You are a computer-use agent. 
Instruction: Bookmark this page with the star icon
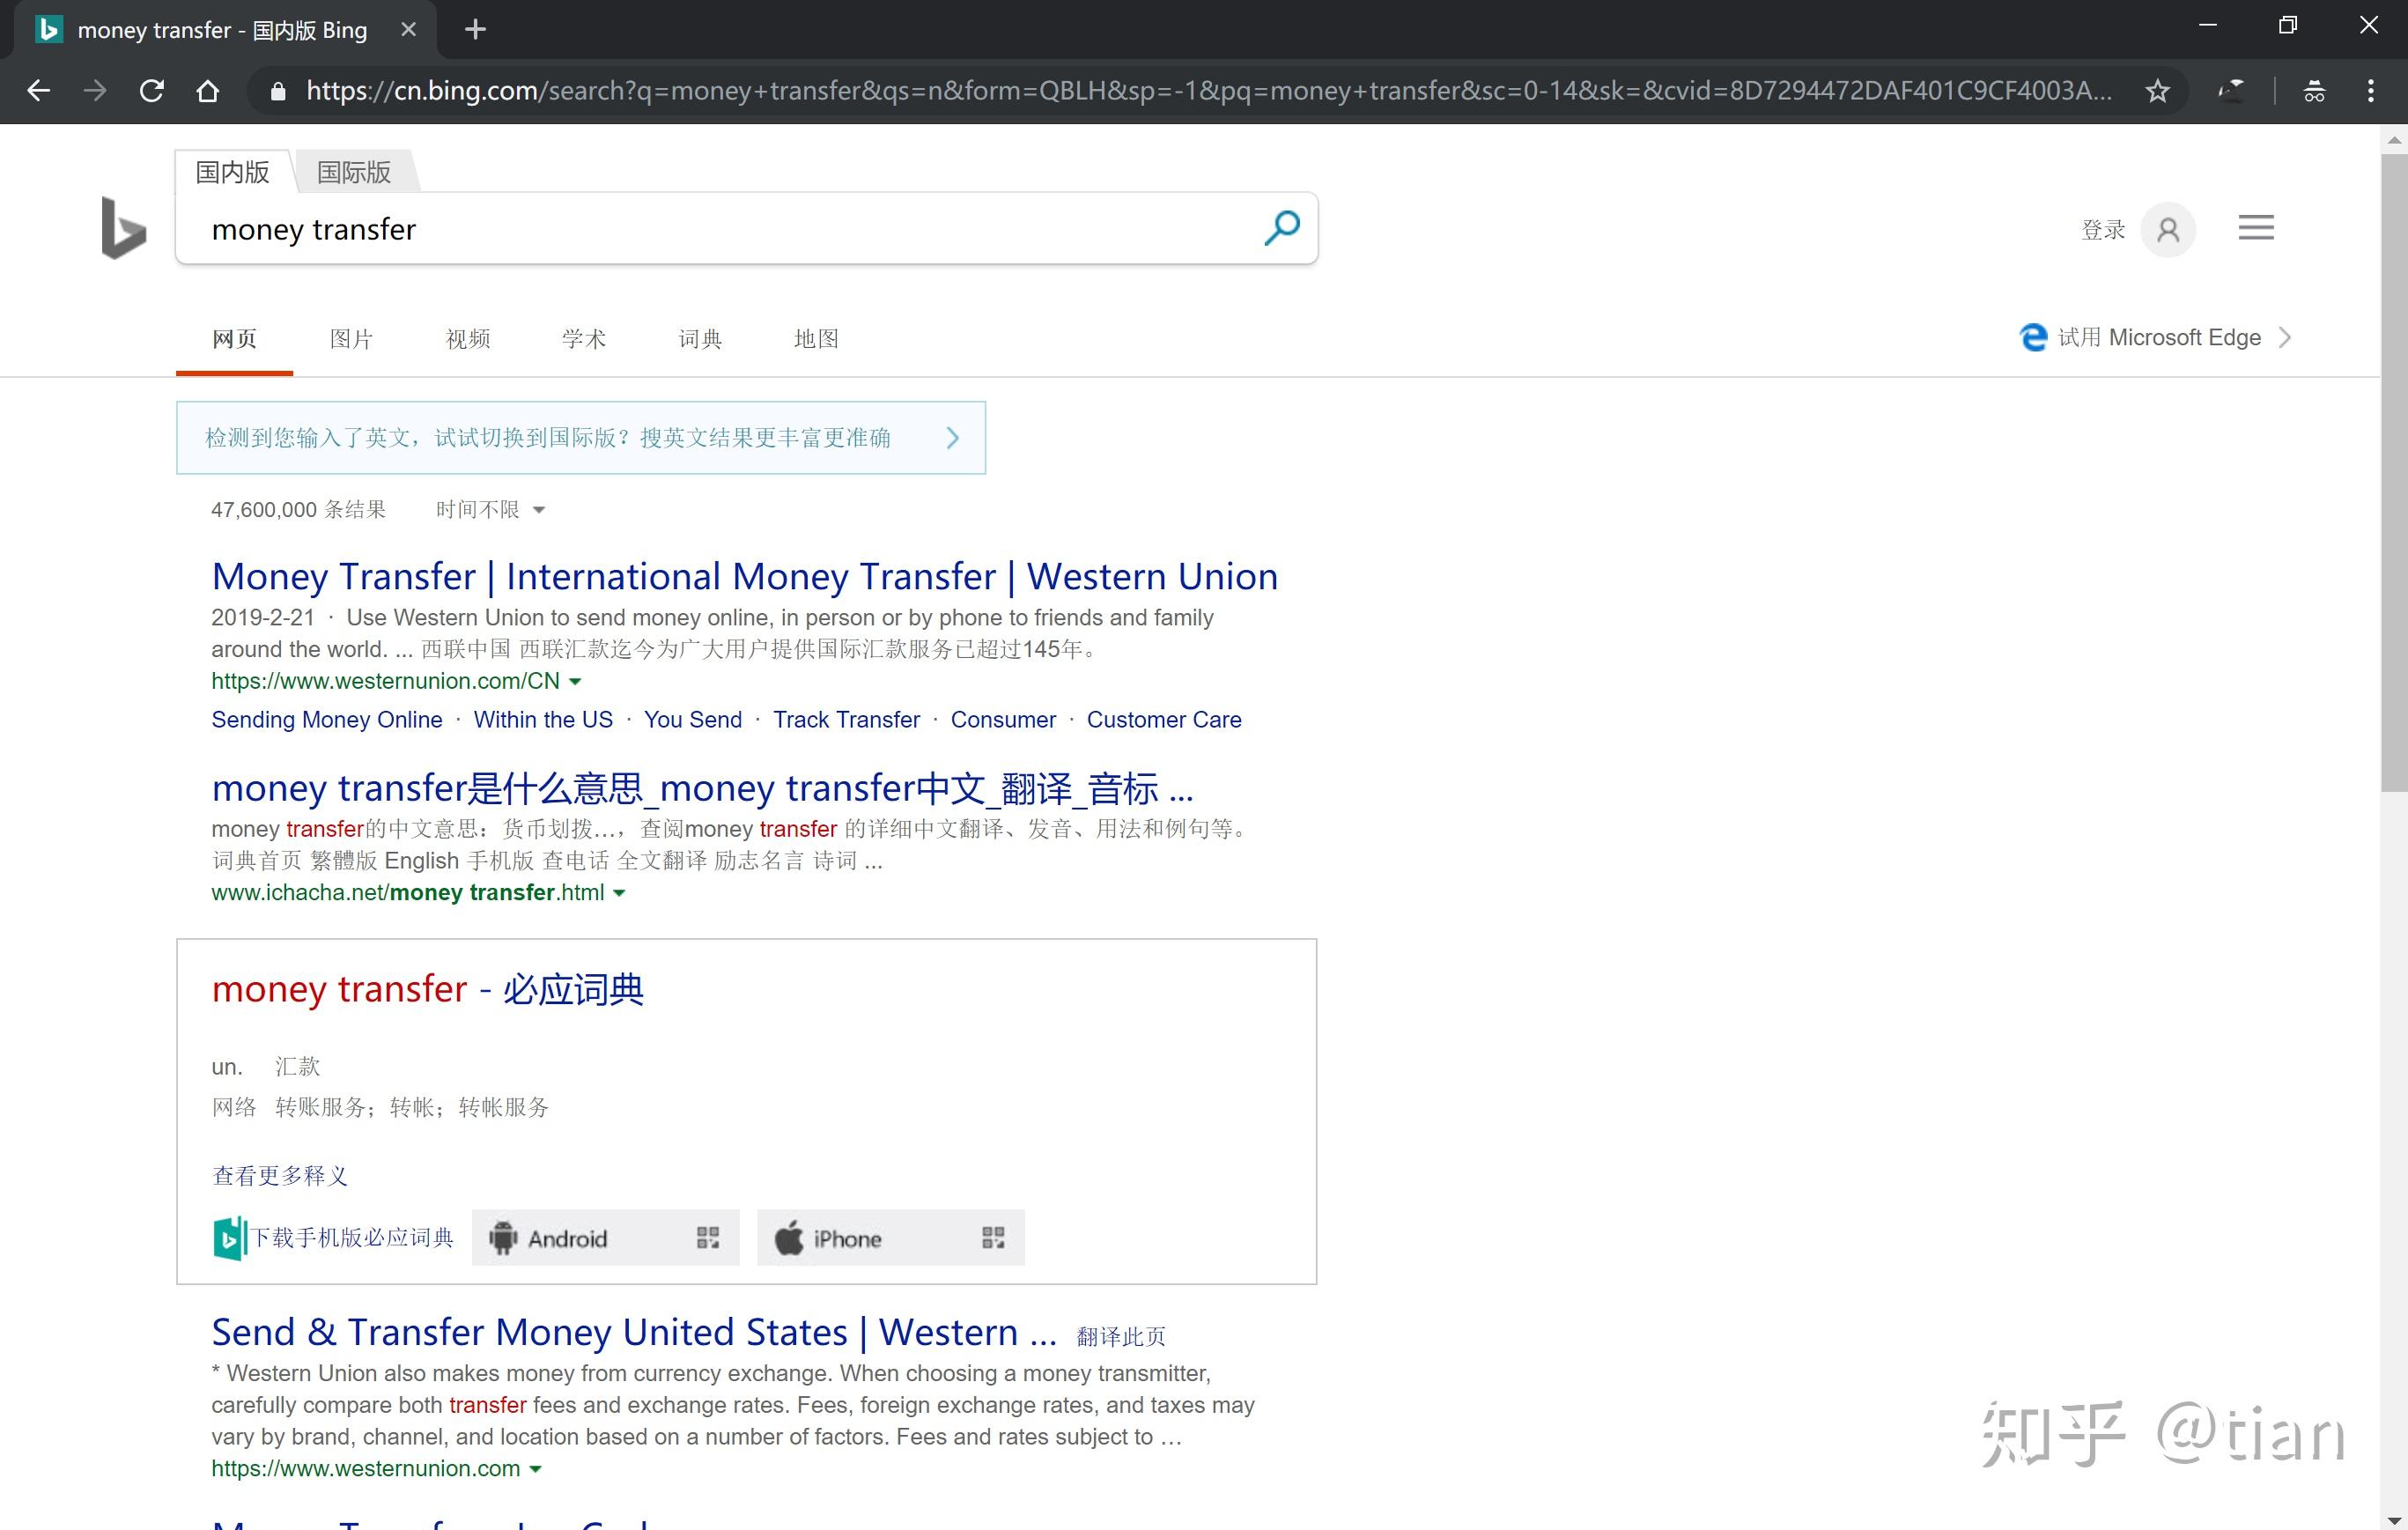pos(2157,91)
